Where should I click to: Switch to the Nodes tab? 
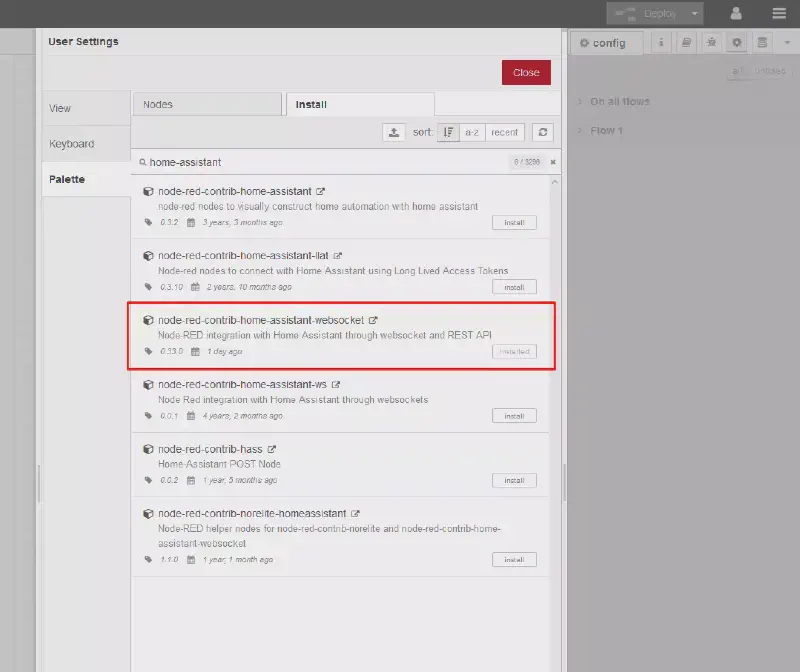click(x=207, y=104)
